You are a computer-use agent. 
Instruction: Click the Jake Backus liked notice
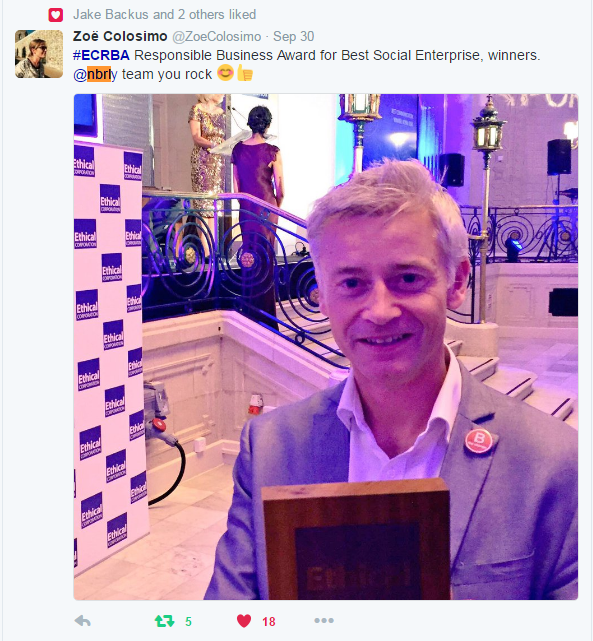pyautogui.click(x=164, y=15)
